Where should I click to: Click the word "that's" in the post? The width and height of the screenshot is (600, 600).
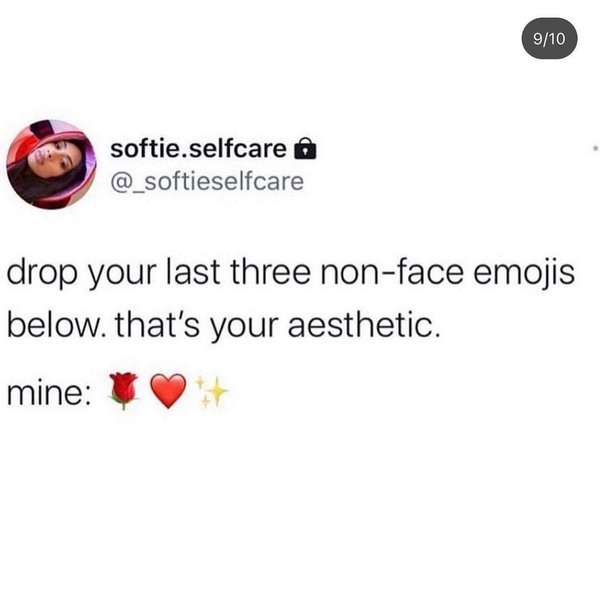157,325
